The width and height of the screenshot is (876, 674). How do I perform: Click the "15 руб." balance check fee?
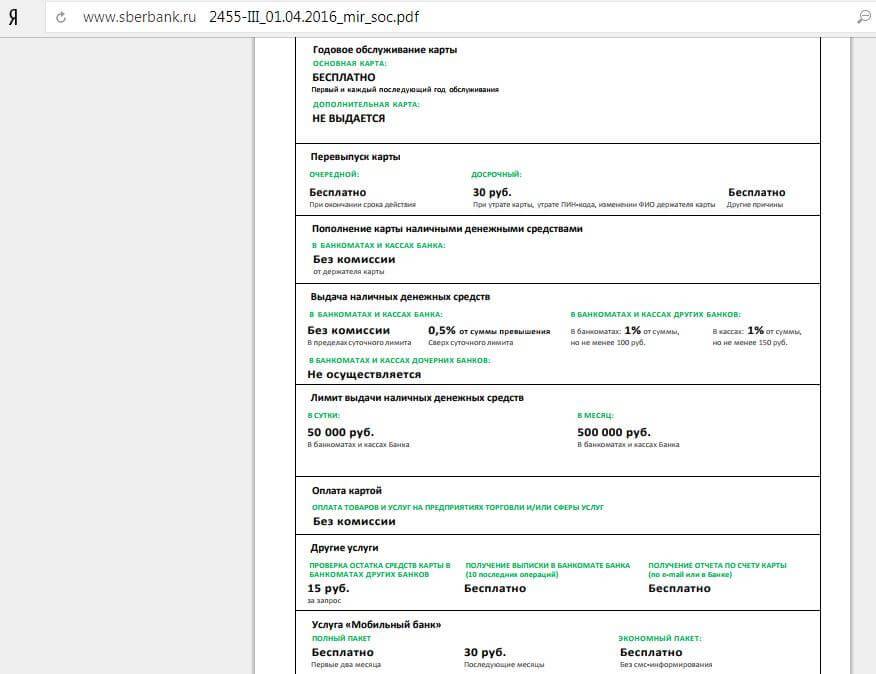click(x=327, y=588)
